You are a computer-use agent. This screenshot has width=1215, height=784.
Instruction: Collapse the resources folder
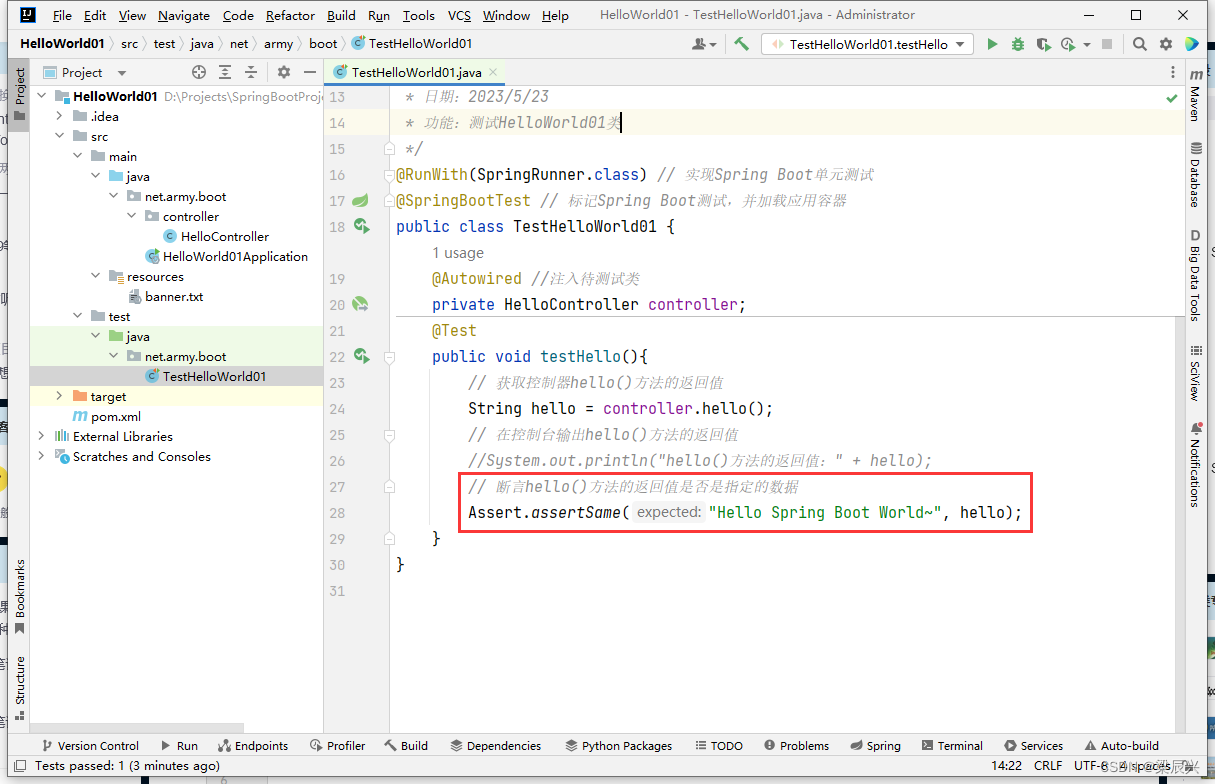96,277
